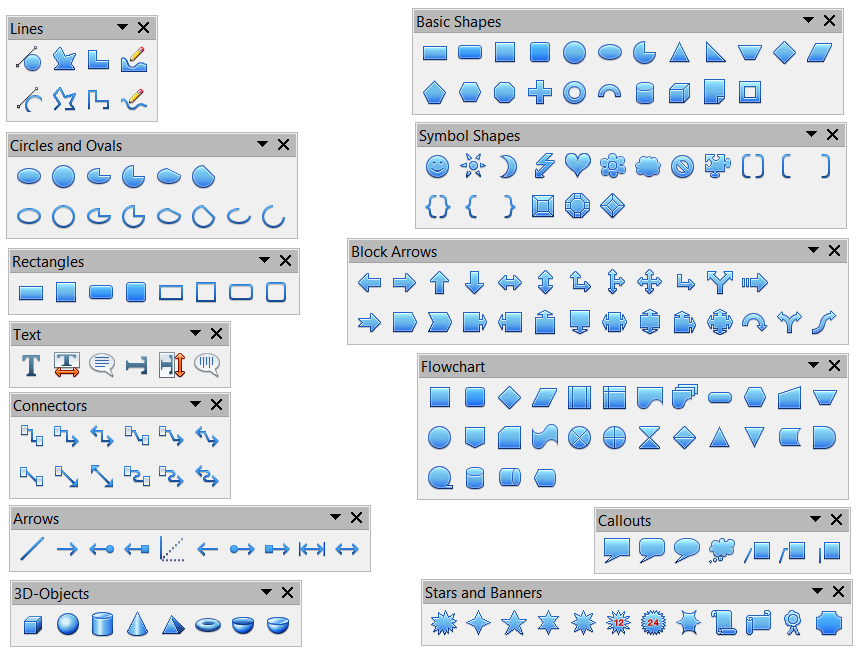Image resolution: width=864 pixels, height=660 pixels.
Task: Close the Circles and Ovals toolbar
Action: tap(284, 145)
